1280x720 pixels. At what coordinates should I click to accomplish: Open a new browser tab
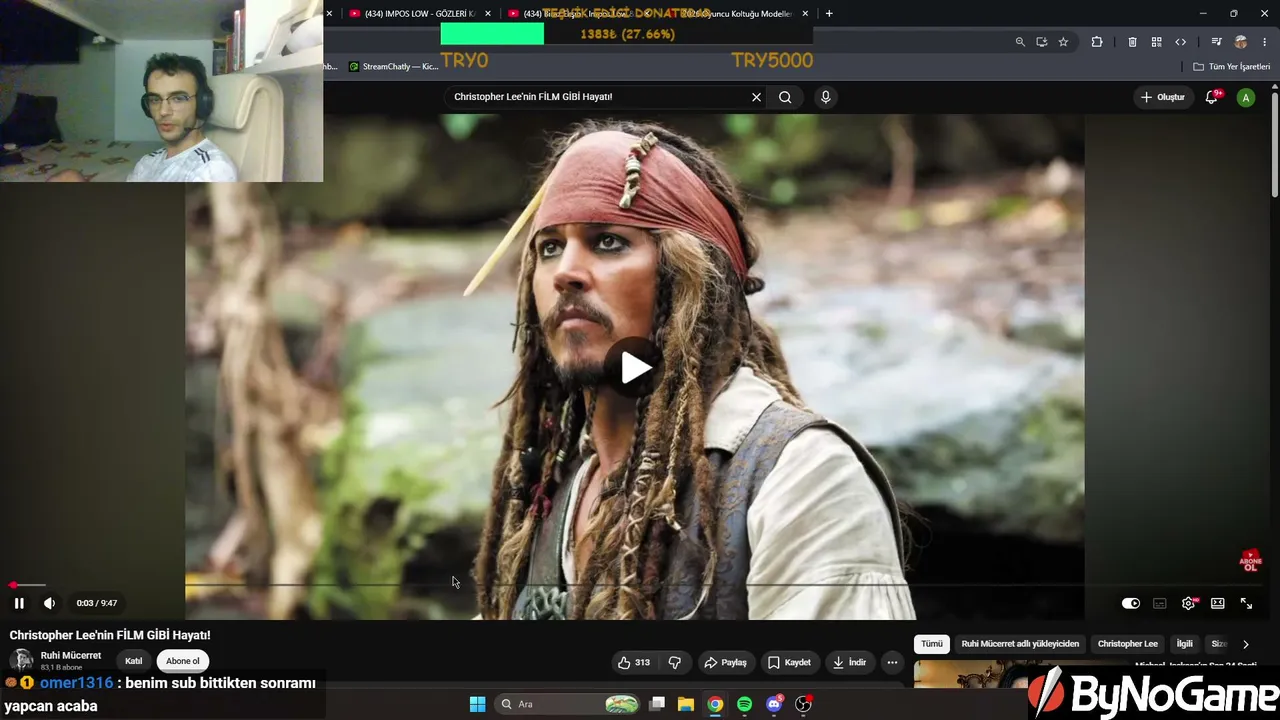[x=829, y=14]
